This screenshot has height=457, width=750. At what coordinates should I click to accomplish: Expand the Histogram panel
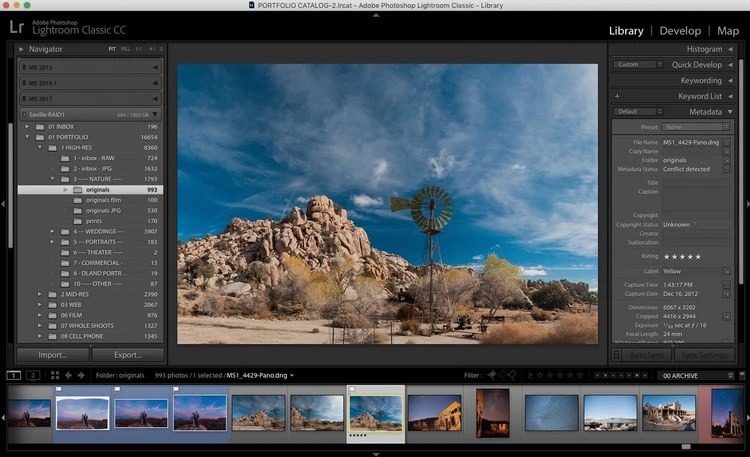(x=705, y=49)
